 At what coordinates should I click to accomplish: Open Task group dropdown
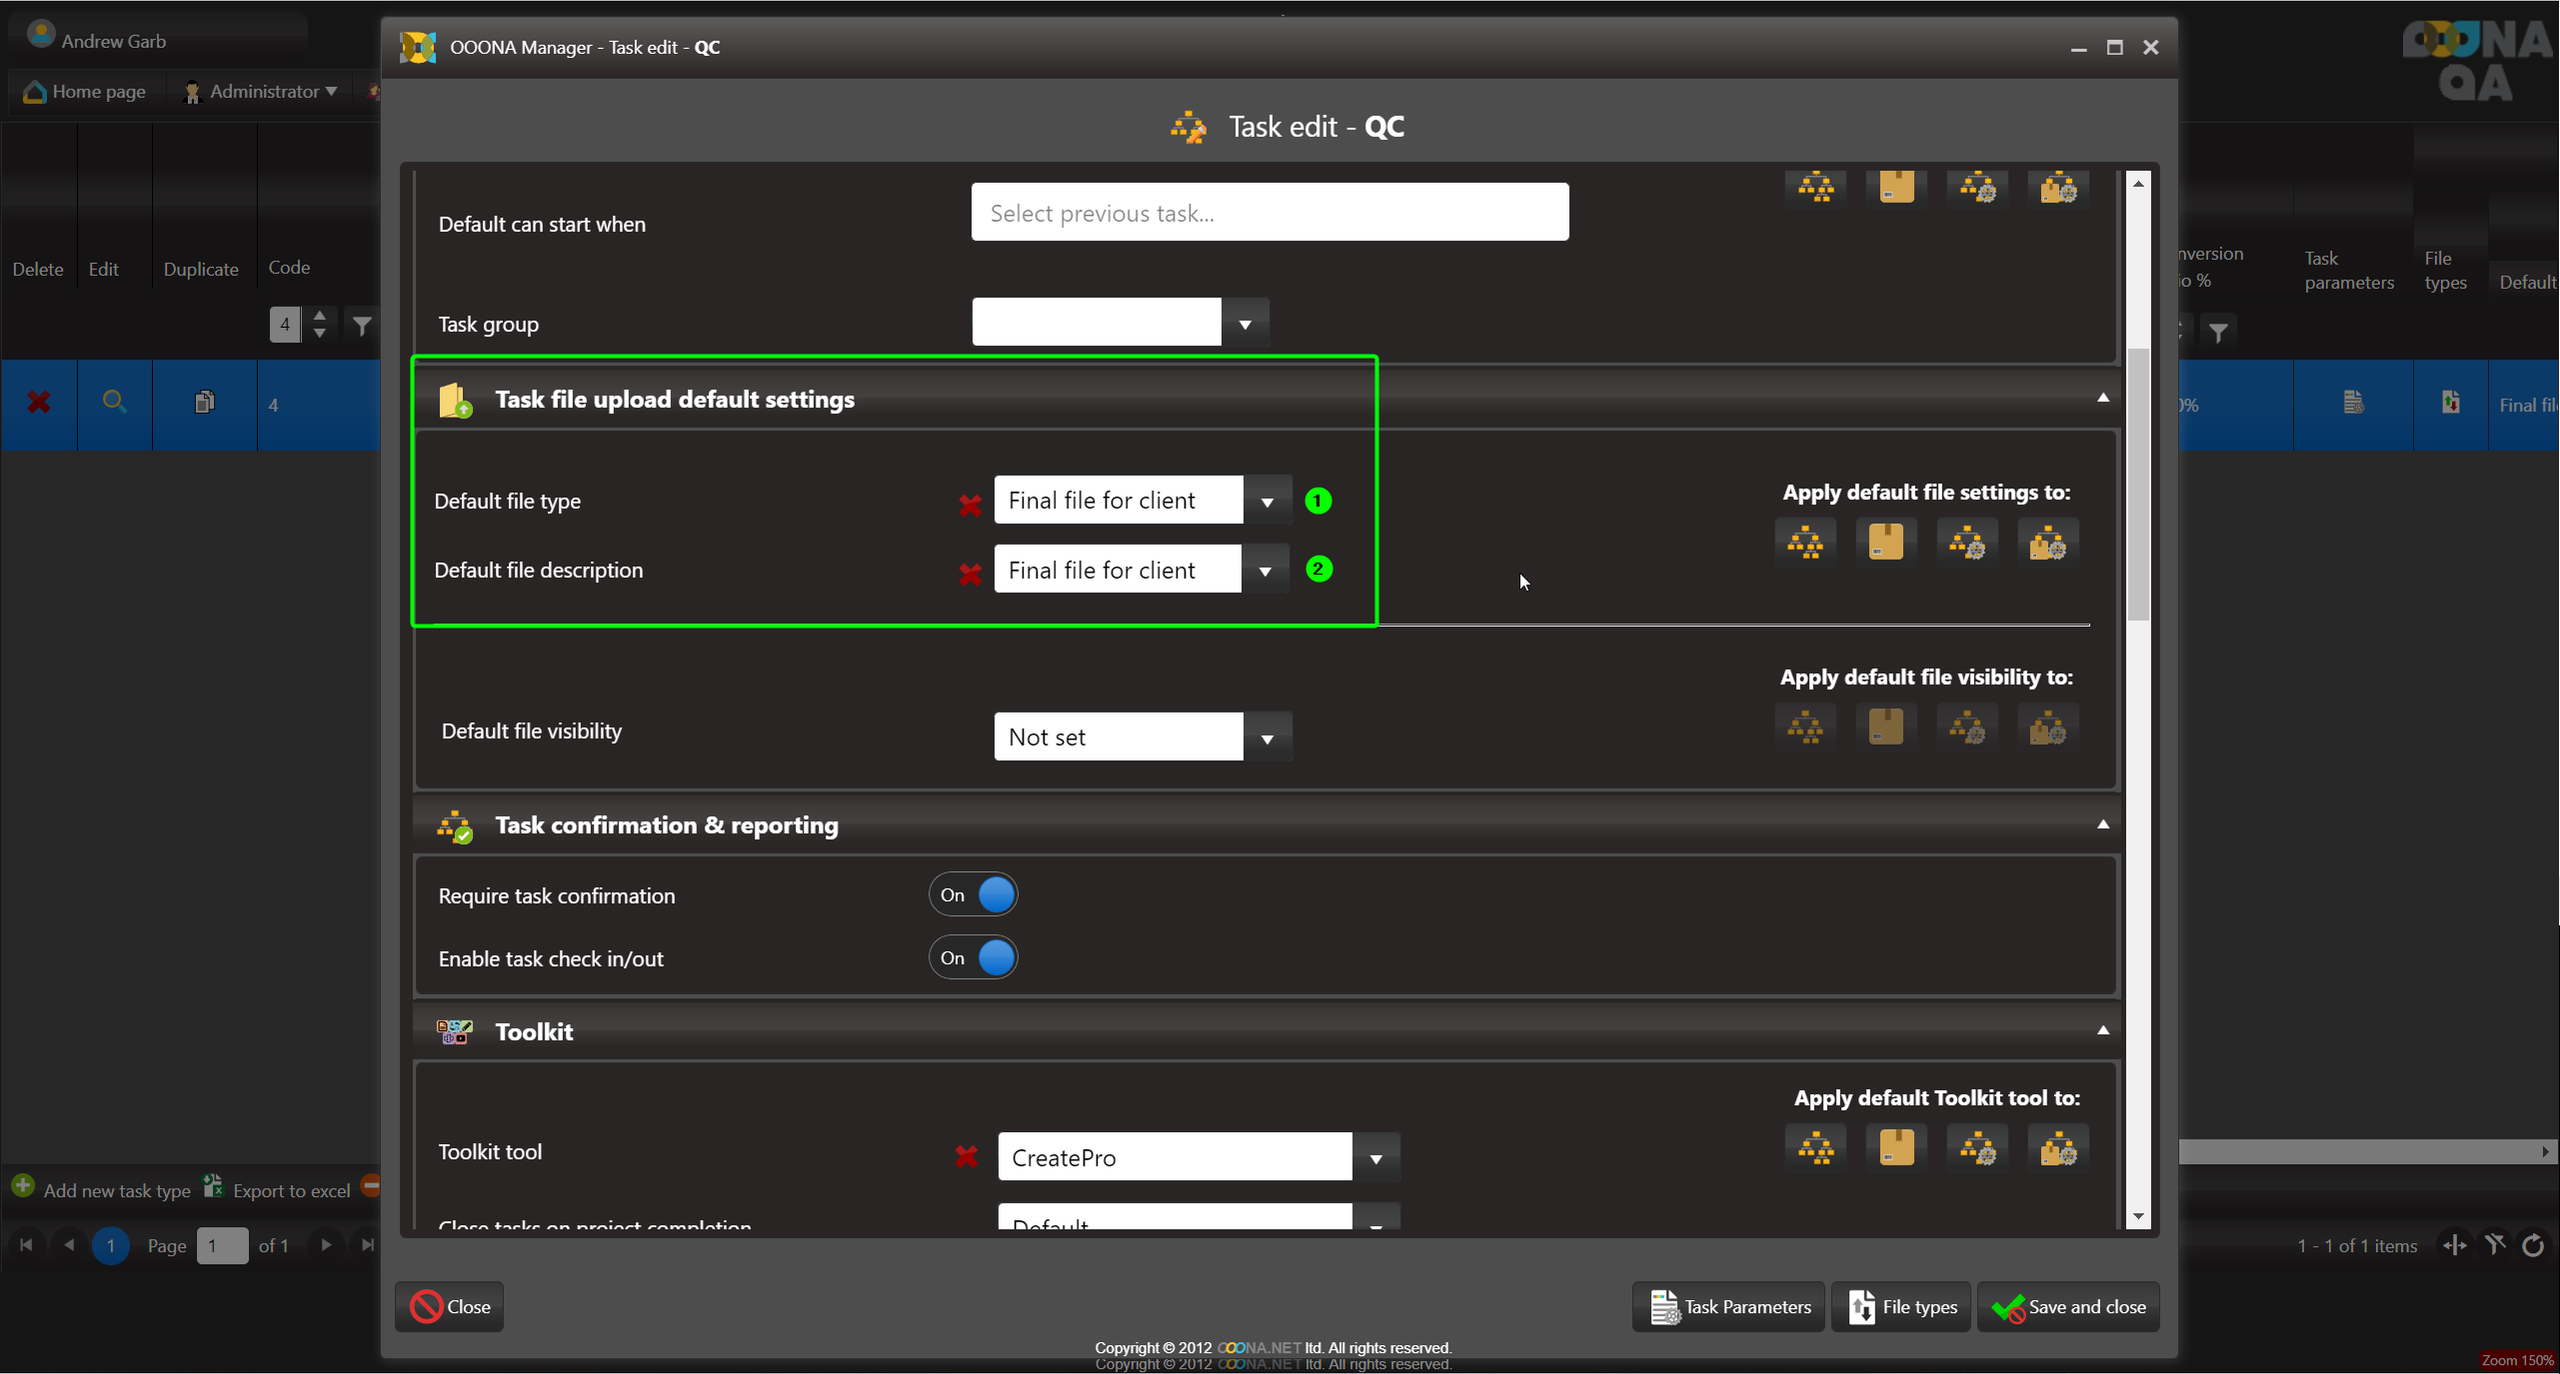coord(1244,324)
